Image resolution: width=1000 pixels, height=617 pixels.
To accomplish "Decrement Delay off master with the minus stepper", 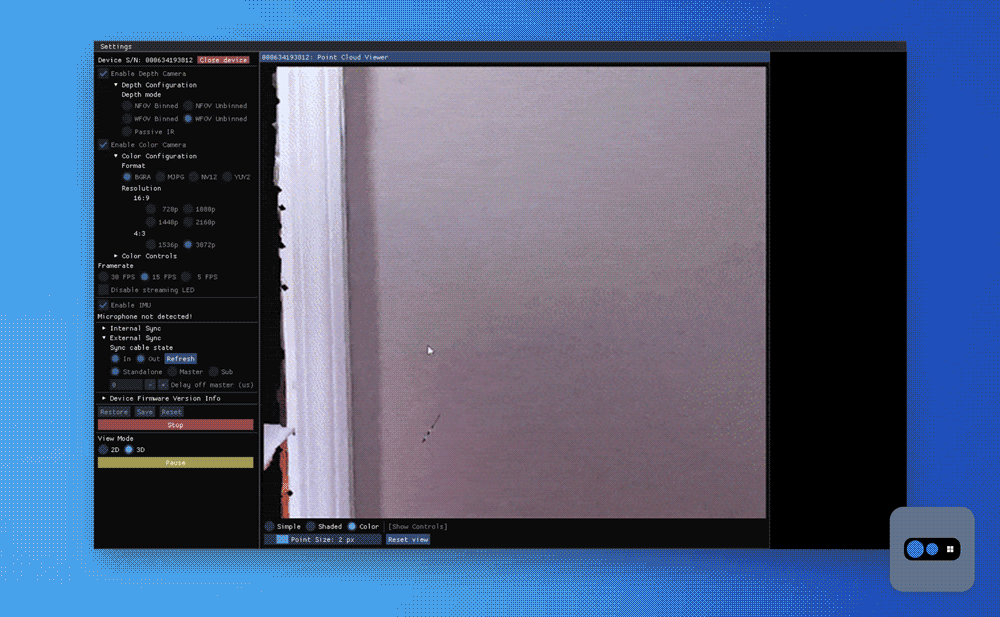I will (x=150, y=384).
